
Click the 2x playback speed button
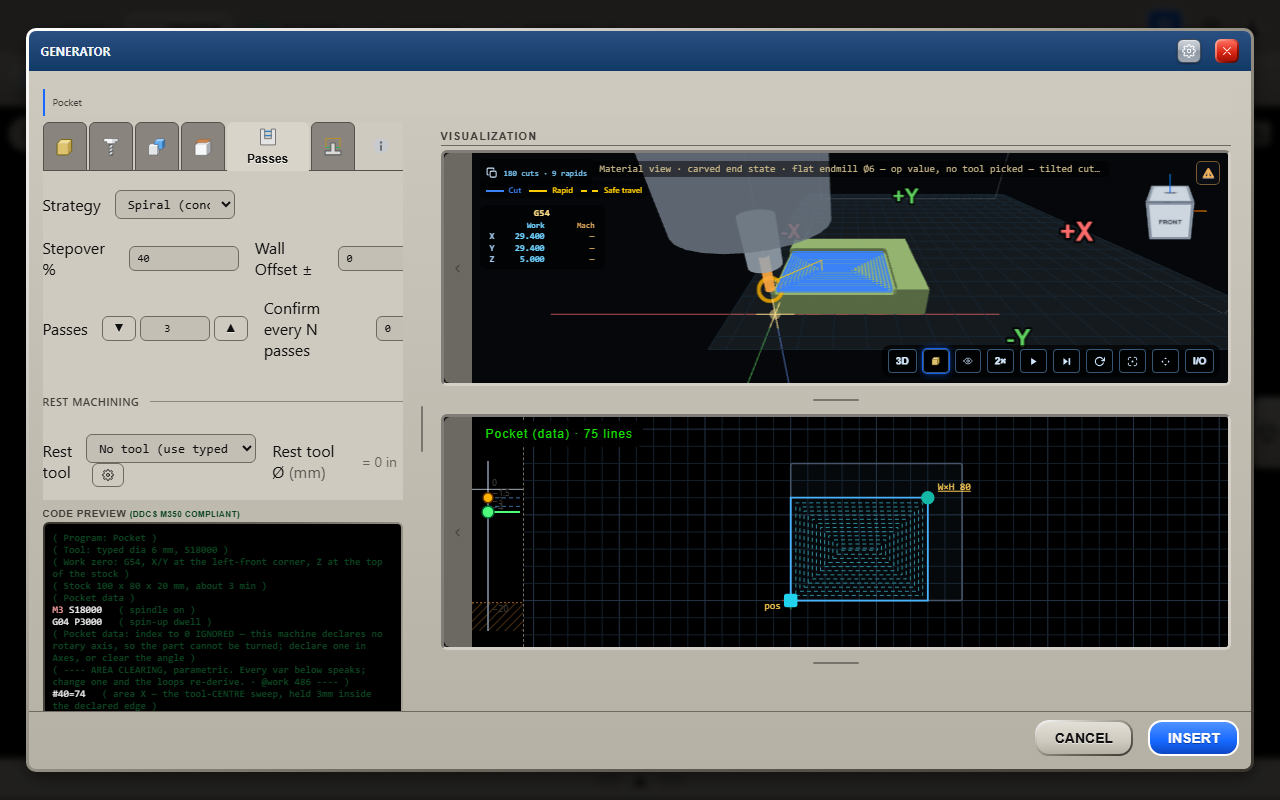(x=1001, y=361)
